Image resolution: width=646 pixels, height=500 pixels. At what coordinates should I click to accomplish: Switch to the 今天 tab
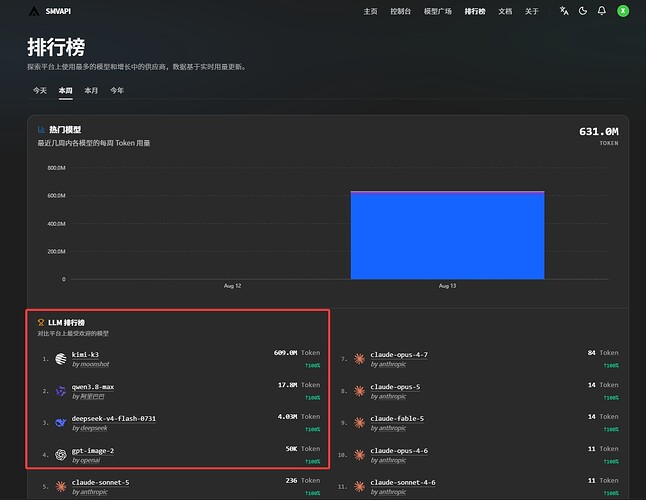click(40, 90)
